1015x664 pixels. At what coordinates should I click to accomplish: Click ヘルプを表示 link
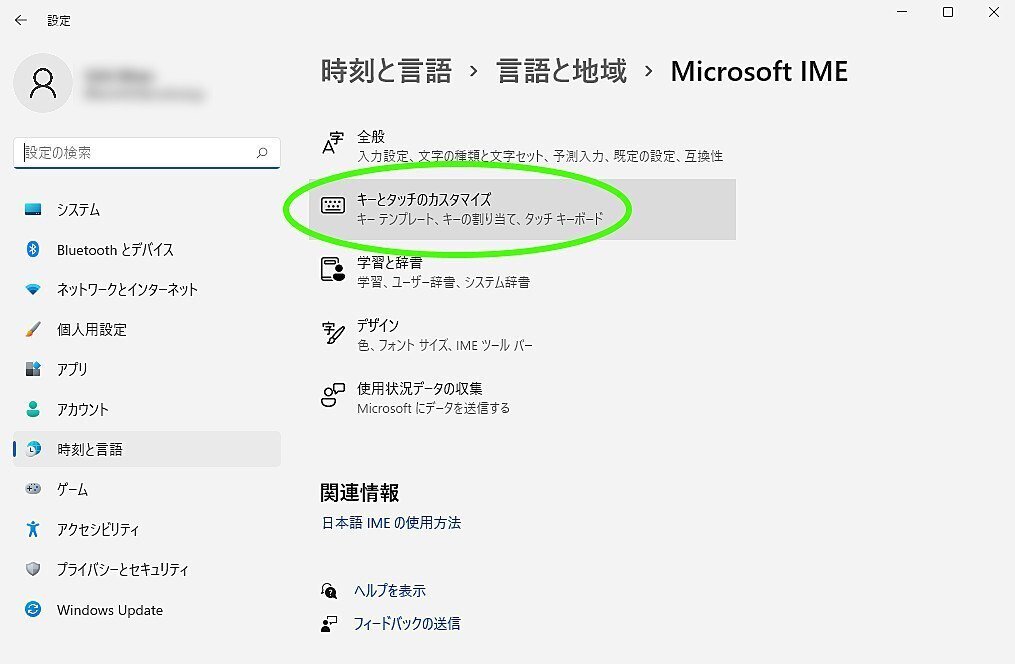(x=390, y=590)
